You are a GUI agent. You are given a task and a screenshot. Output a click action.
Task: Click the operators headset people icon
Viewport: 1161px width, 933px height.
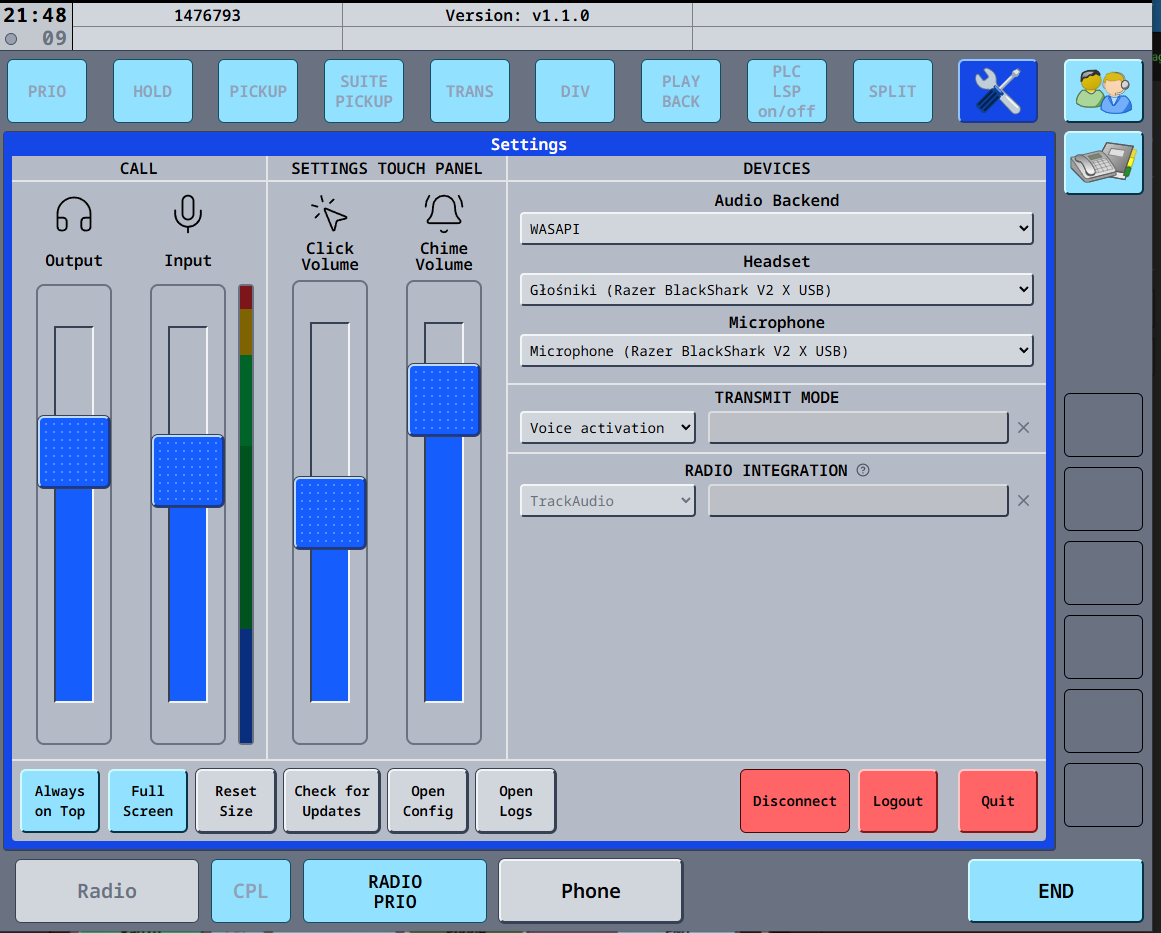pos(1103,91)
